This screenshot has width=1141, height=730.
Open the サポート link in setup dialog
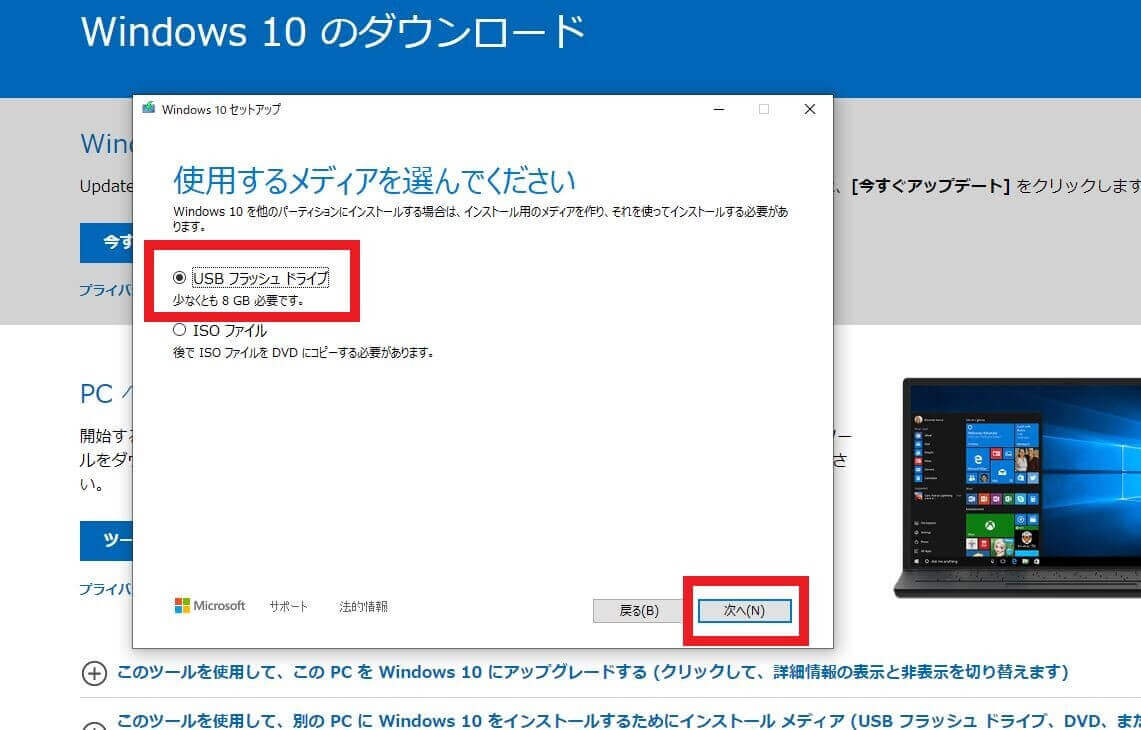click(289, 606)
